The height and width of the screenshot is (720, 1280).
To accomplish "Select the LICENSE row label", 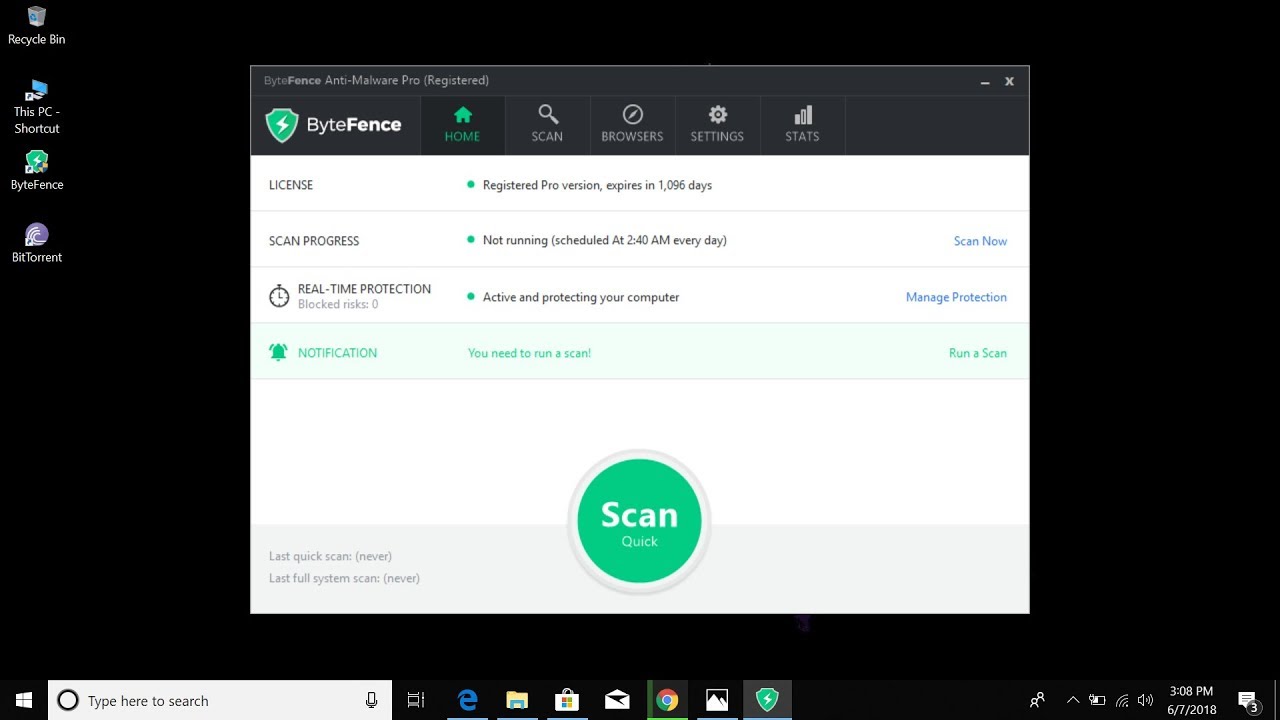I will [x=291, y=185].
